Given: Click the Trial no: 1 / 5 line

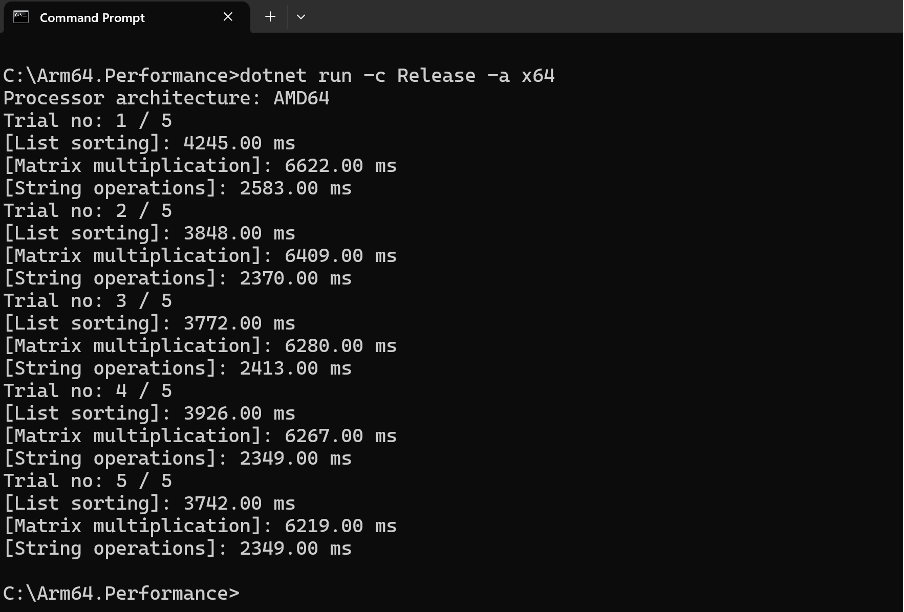Looking at the screenshot, I should coord(88,120).
